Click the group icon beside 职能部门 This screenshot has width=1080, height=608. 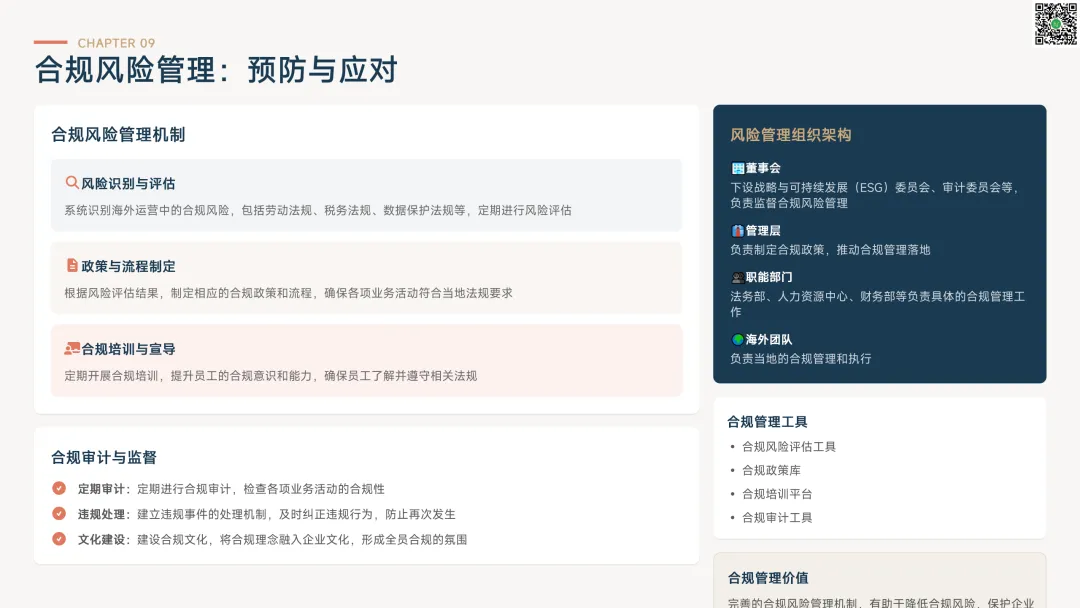pos(737,277)
